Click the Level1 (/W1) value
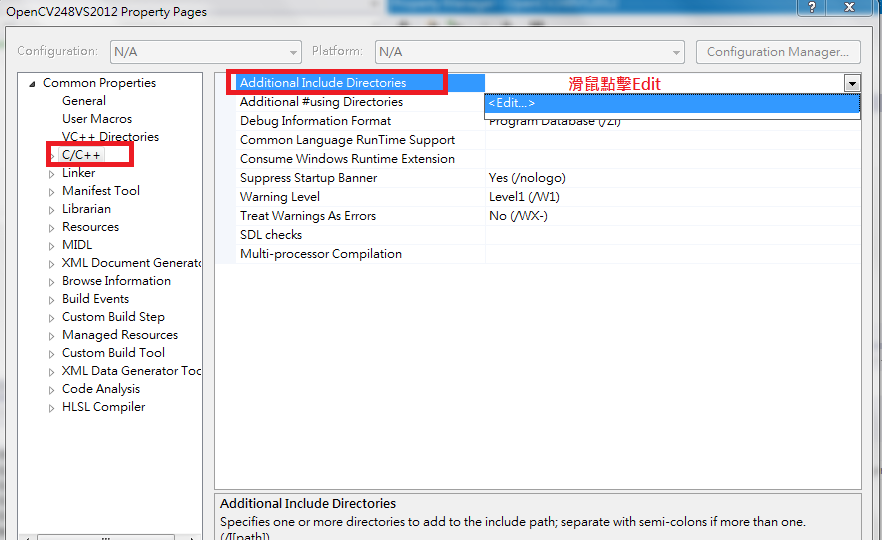 [x=524, y=197]
